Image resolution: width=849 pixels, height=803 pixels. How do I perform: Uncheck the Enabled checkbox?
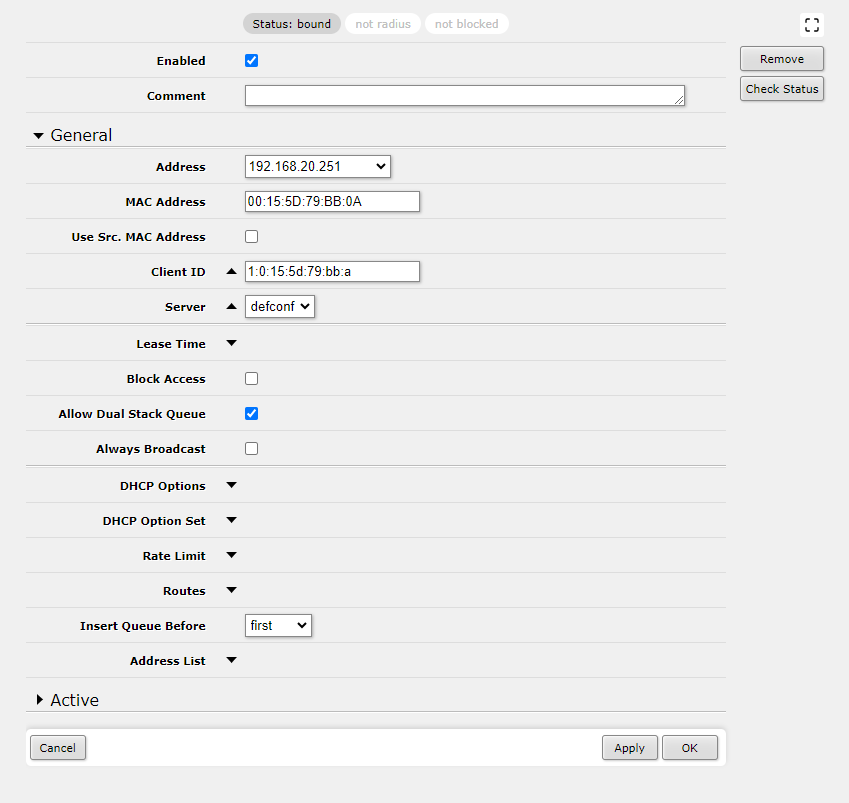click(252, 61)
